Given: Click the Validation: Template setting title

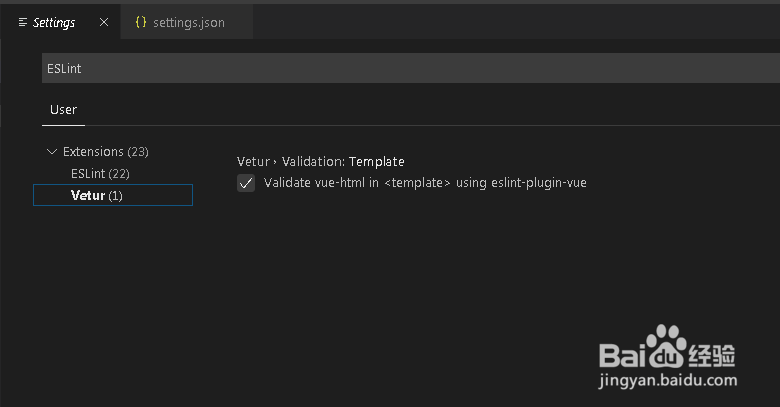Looking at the screenshot, I should click(x=343, y=162).
